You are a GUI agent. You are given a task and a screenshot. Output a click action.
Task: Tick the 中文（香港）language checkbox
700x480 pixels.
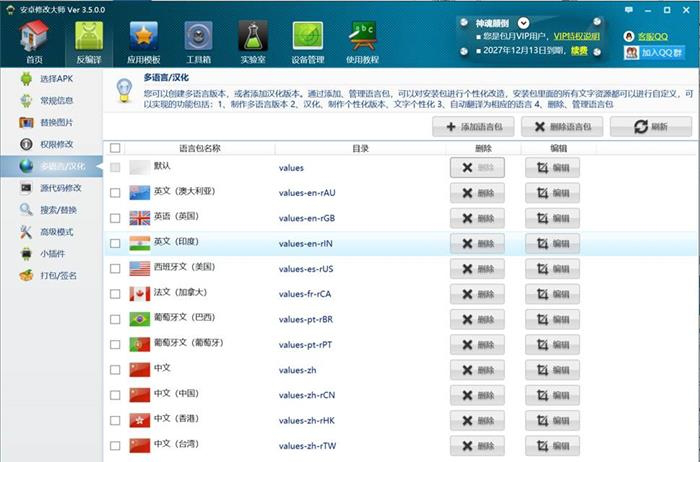115,421
